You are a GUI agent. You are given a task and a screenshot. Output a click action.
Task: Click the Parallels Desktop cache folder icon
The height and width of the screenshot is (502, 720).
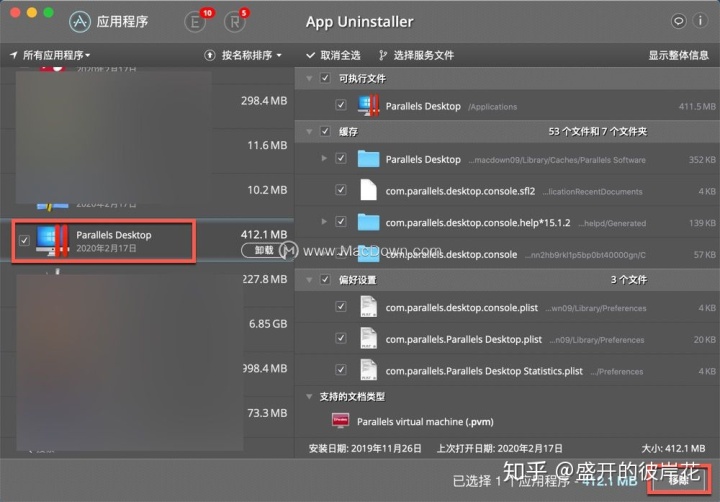pos(368,159)
